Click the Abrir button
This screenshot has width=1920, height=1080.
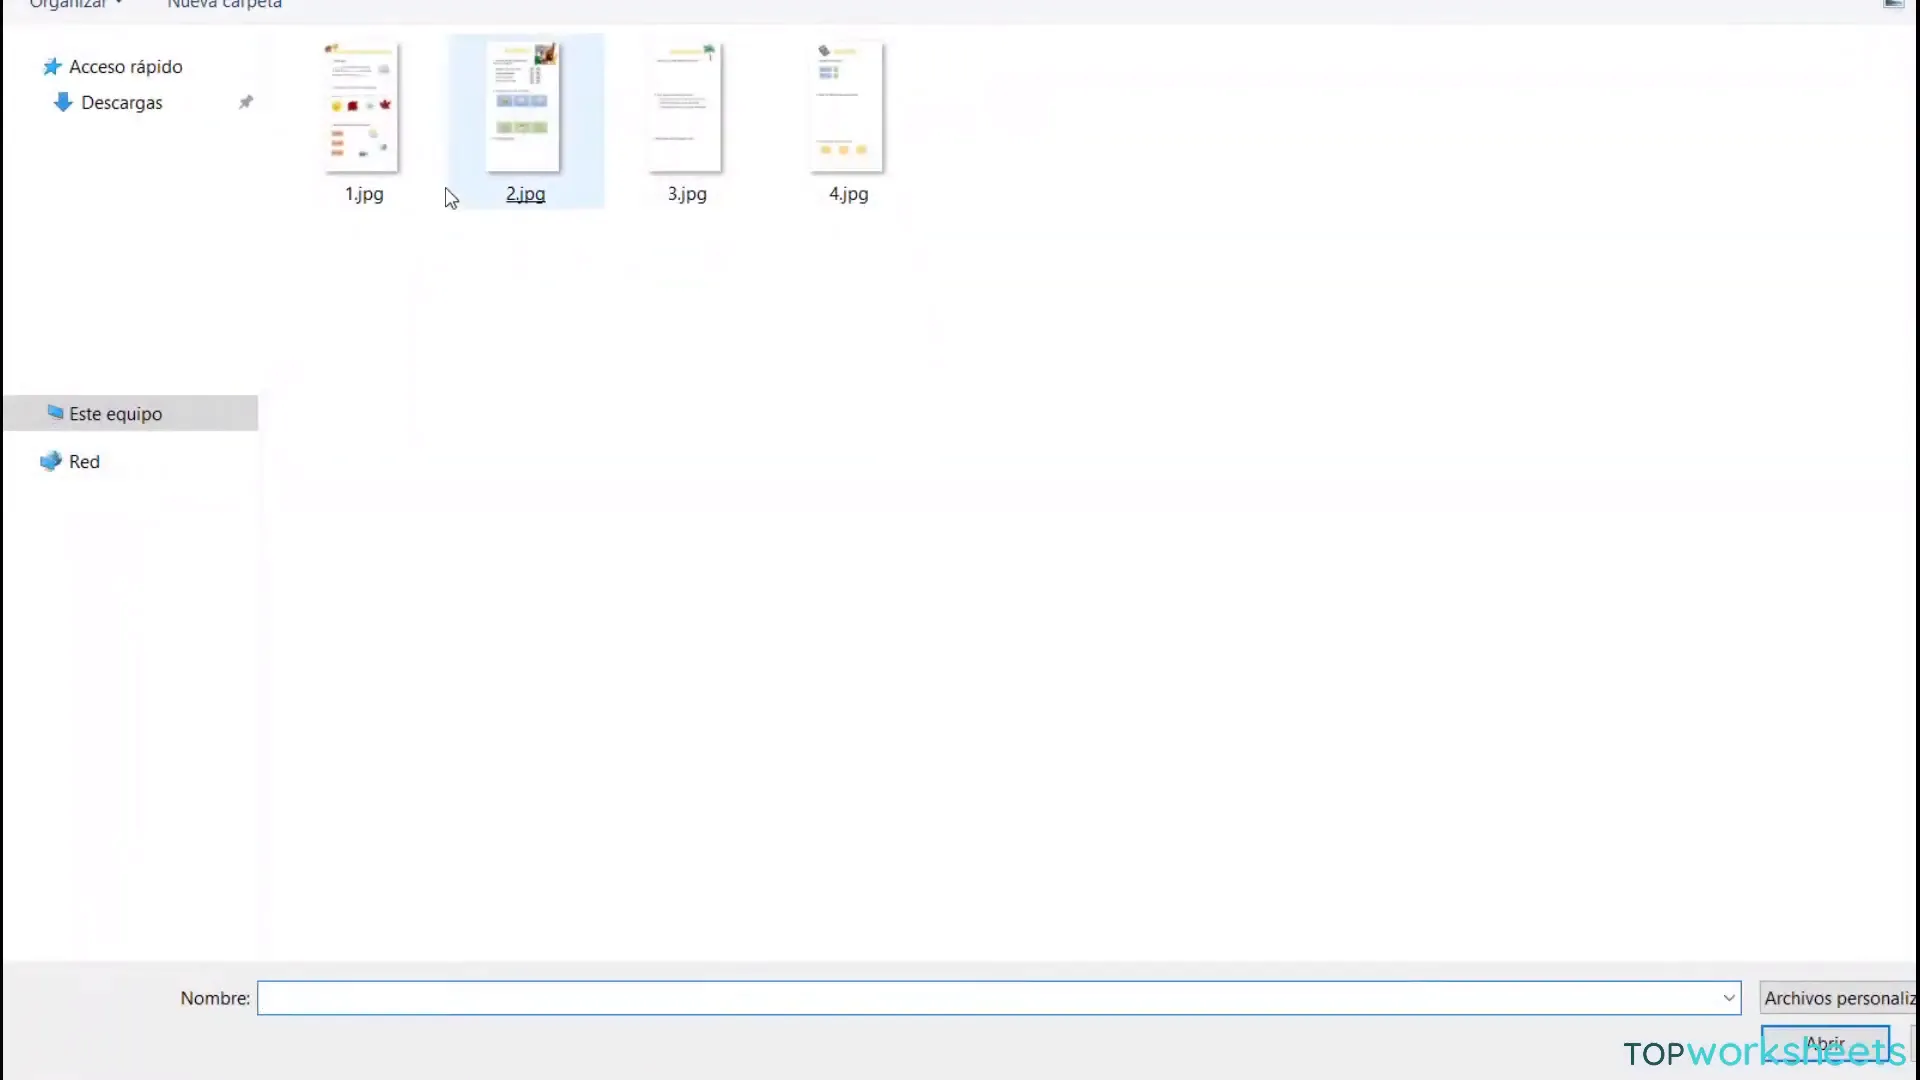(1826, 1044)
